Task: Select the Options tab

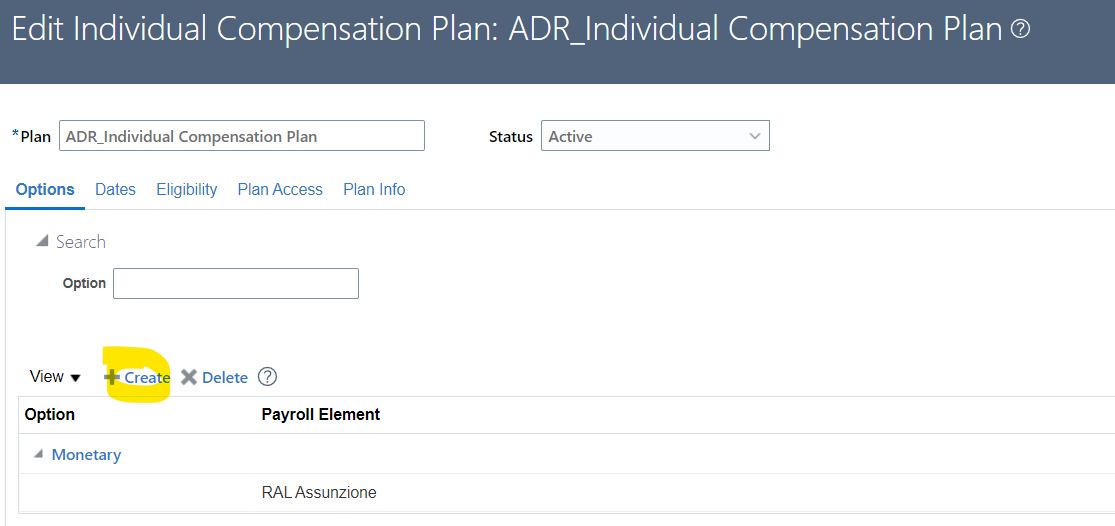Action: click(45, 190)
